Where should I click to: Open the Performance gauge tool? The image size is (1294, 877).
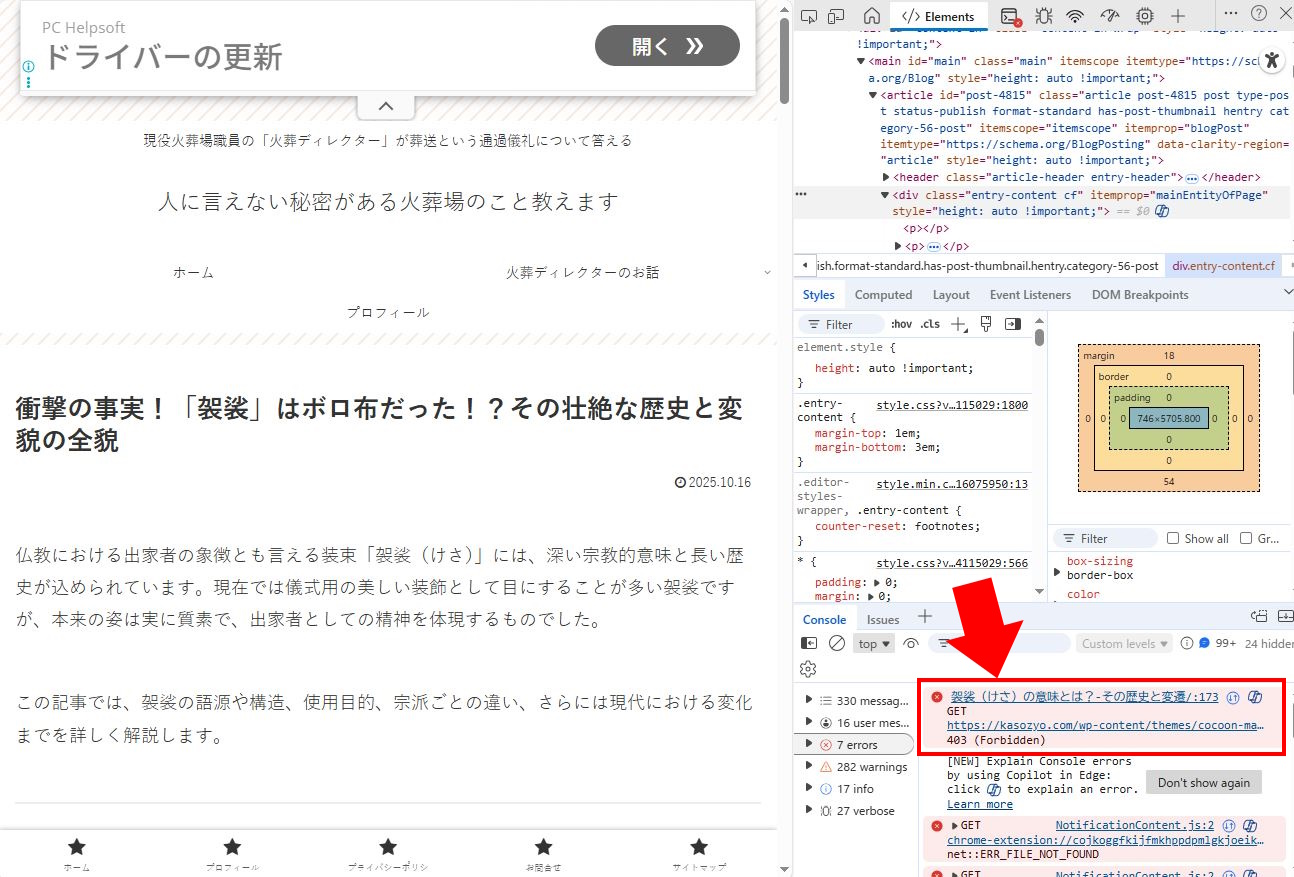(1109, 16)
